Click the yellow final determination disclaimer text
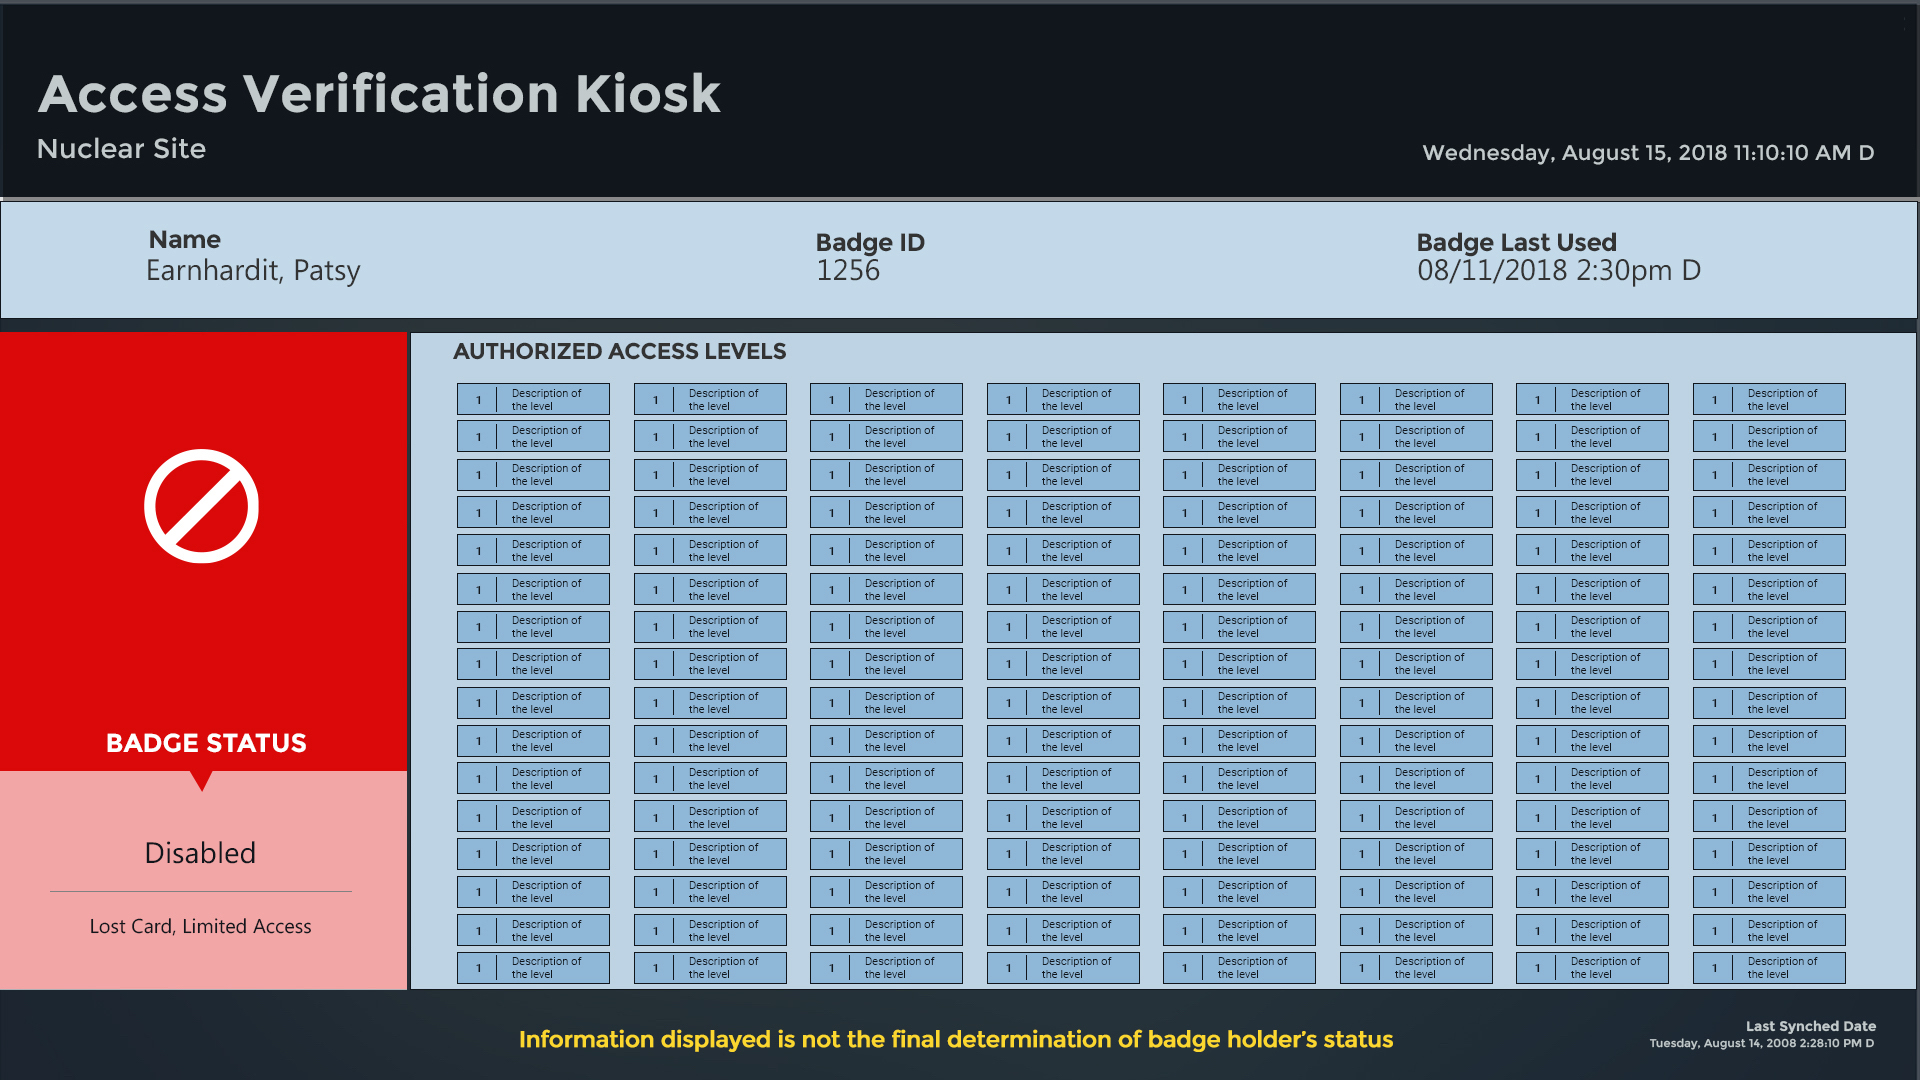 click(x=955, y=1040)
